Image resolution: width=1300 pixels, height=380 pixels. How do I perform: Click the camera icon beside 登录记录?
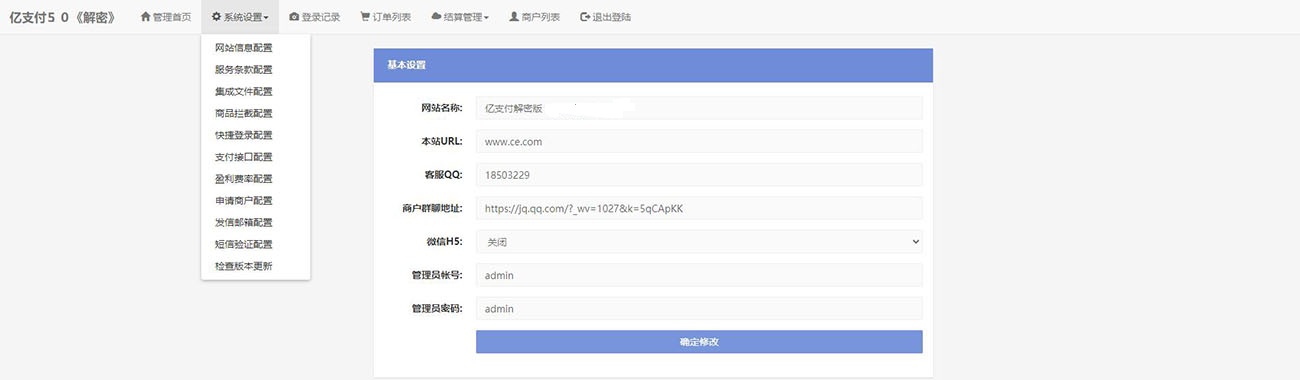[293, 17]
